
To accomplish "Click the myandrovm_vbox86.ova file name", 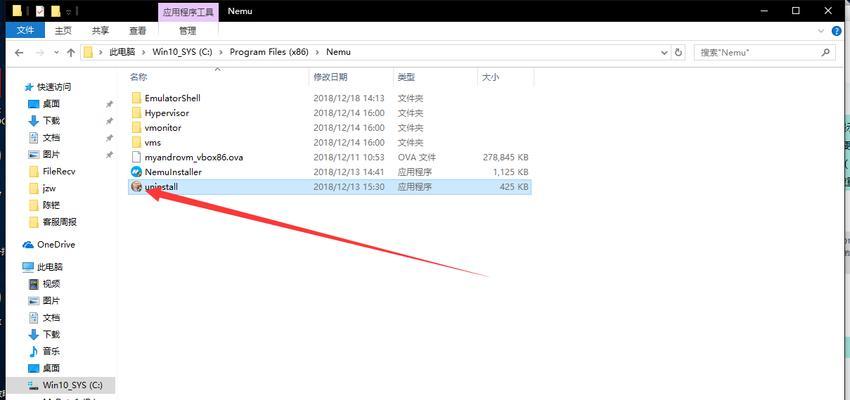I will (194, 157).
